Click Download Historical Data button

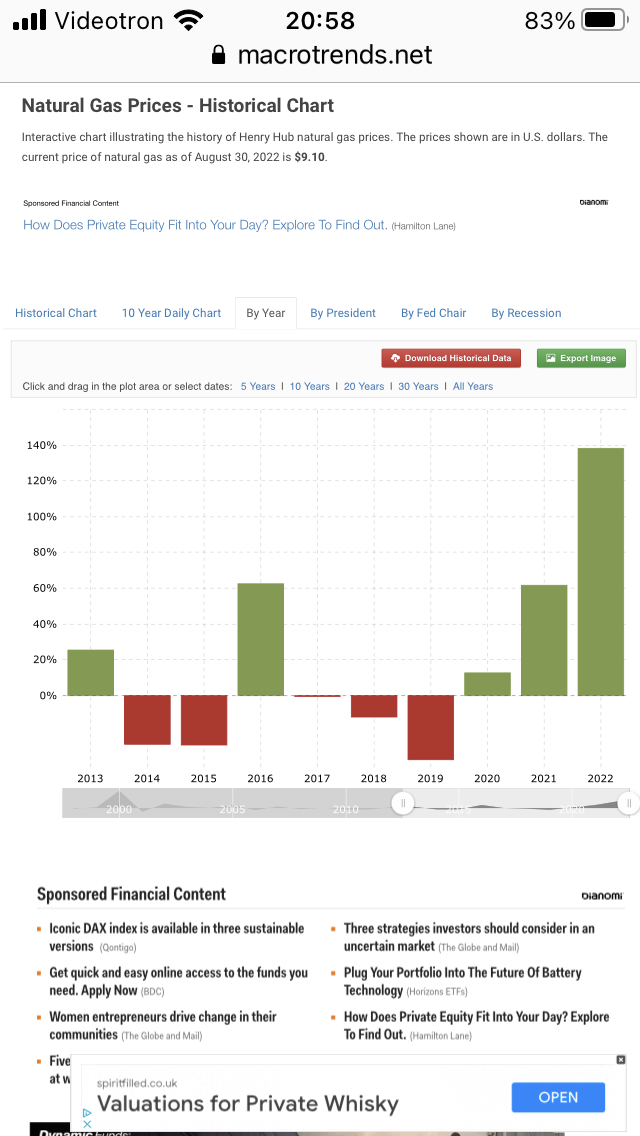pos(451,358)
